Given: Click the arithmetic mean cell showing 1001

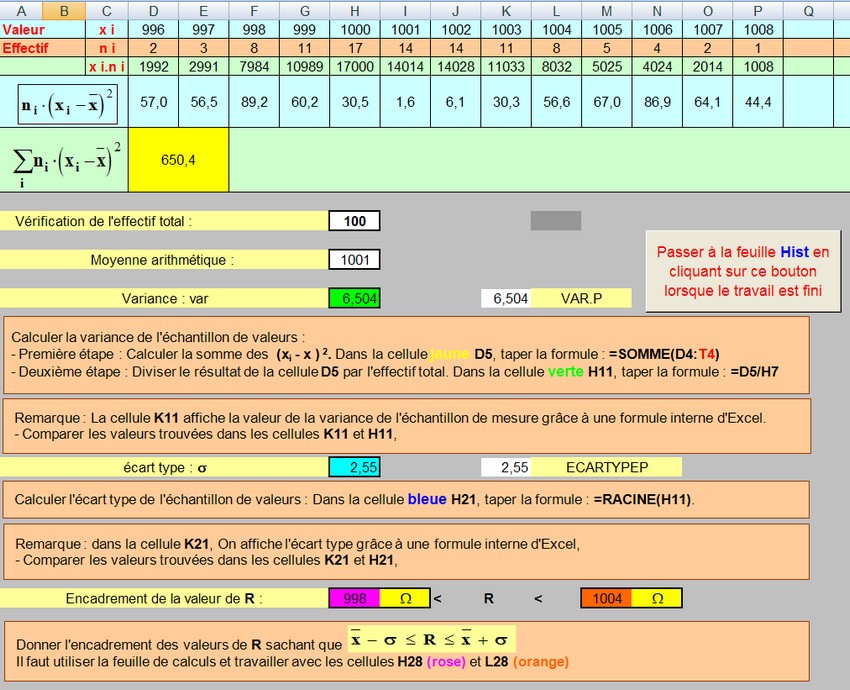Looking at the screenshot, I should [x=354, y=260].
